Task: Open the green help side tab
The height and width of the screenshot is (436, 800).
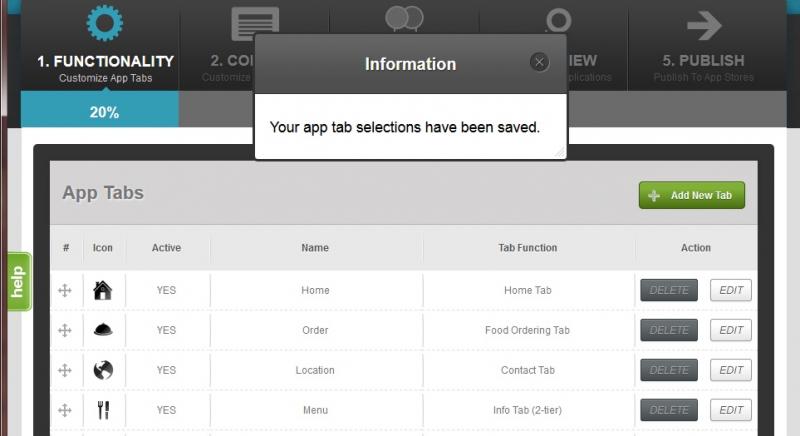Action: click(x=19, y=281)
